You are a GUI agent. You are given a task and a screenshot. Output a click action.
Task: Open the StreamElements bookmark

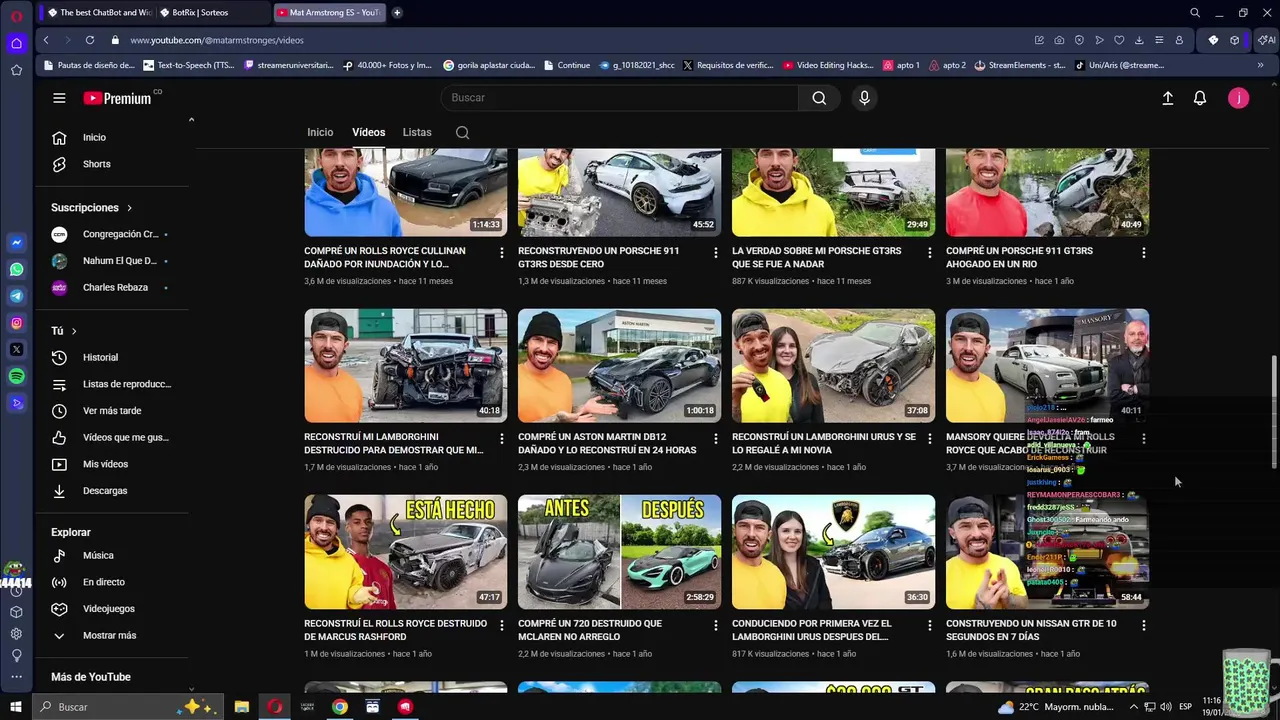point(1018,65)
